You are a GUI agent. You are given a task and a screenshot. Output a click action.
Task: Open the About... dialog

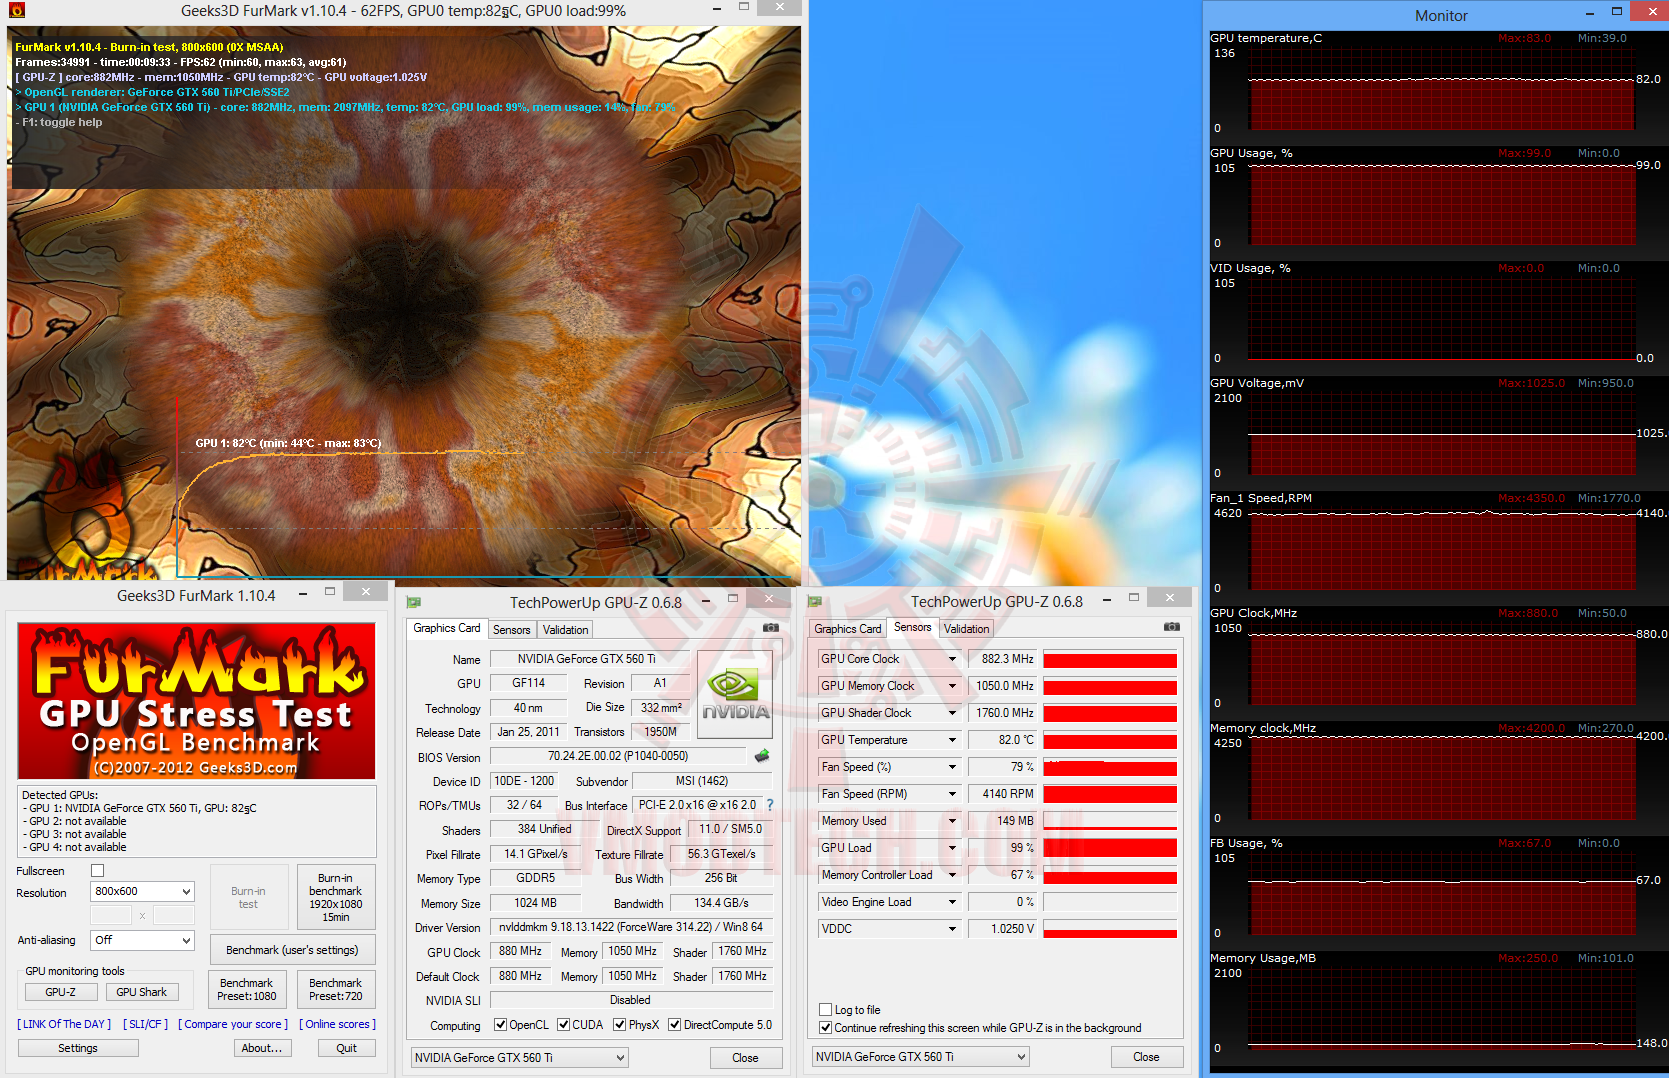[262, 1048]
